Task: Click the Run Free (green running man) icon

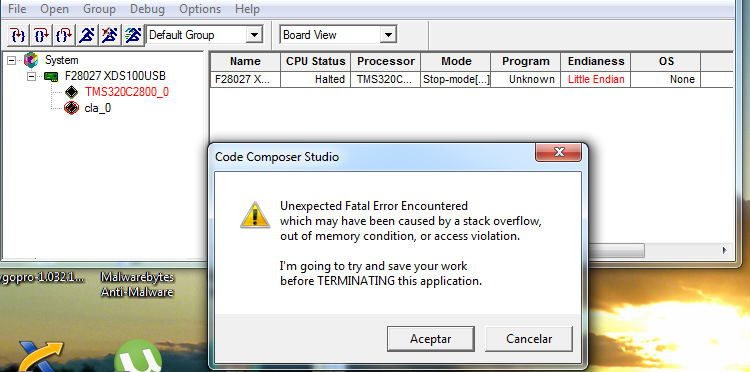Action: pyautogui.click(x=132, y=35)
